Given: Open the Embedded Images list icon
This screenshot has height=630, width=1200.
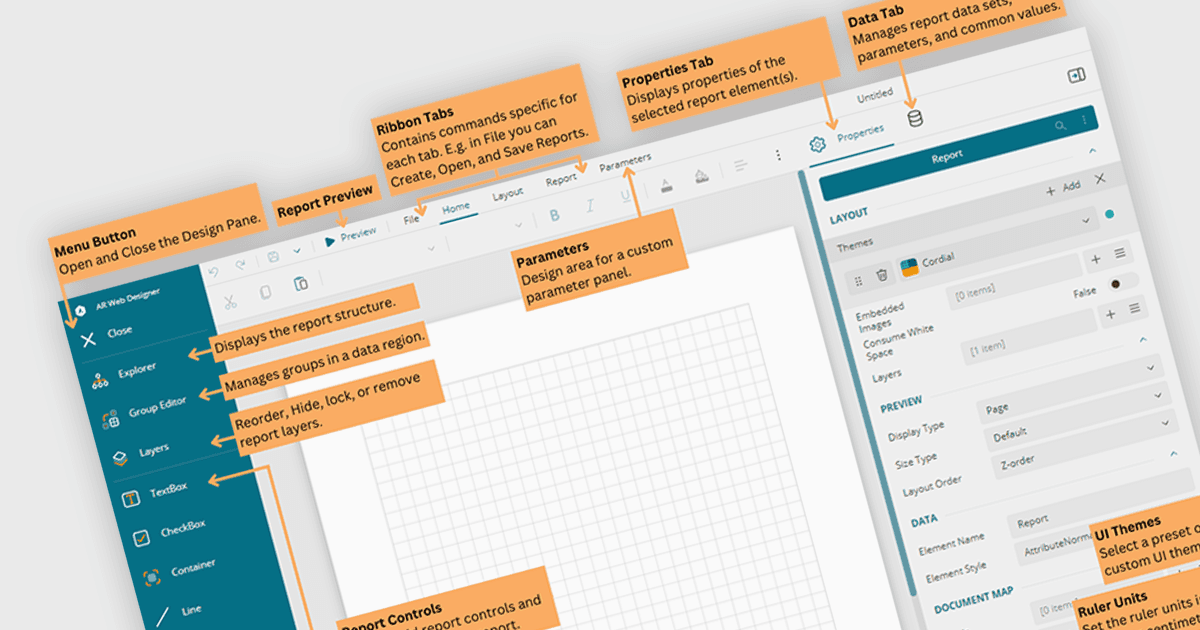Looking at the screenshot, I should pyautogui.click(x=1120, y=254).
